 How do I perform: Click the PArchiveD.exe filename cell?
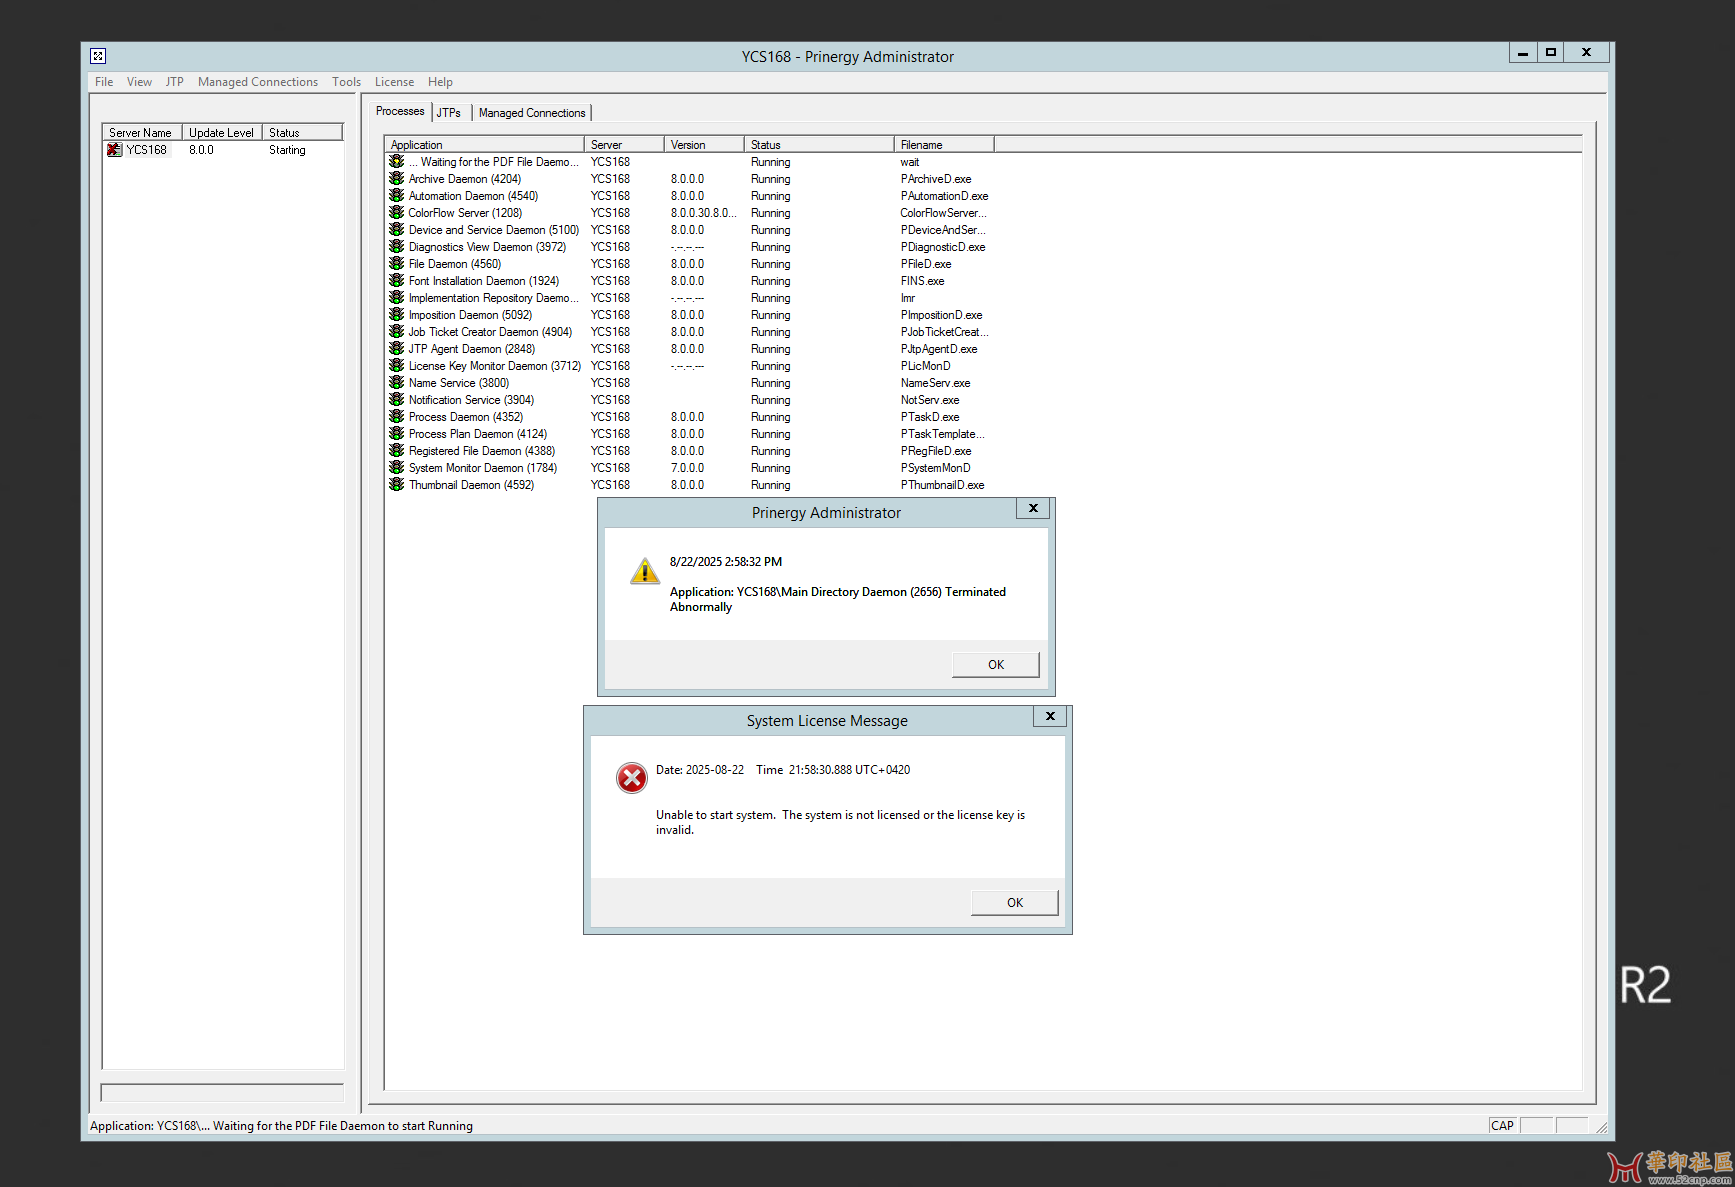click(x=936, y=179)
